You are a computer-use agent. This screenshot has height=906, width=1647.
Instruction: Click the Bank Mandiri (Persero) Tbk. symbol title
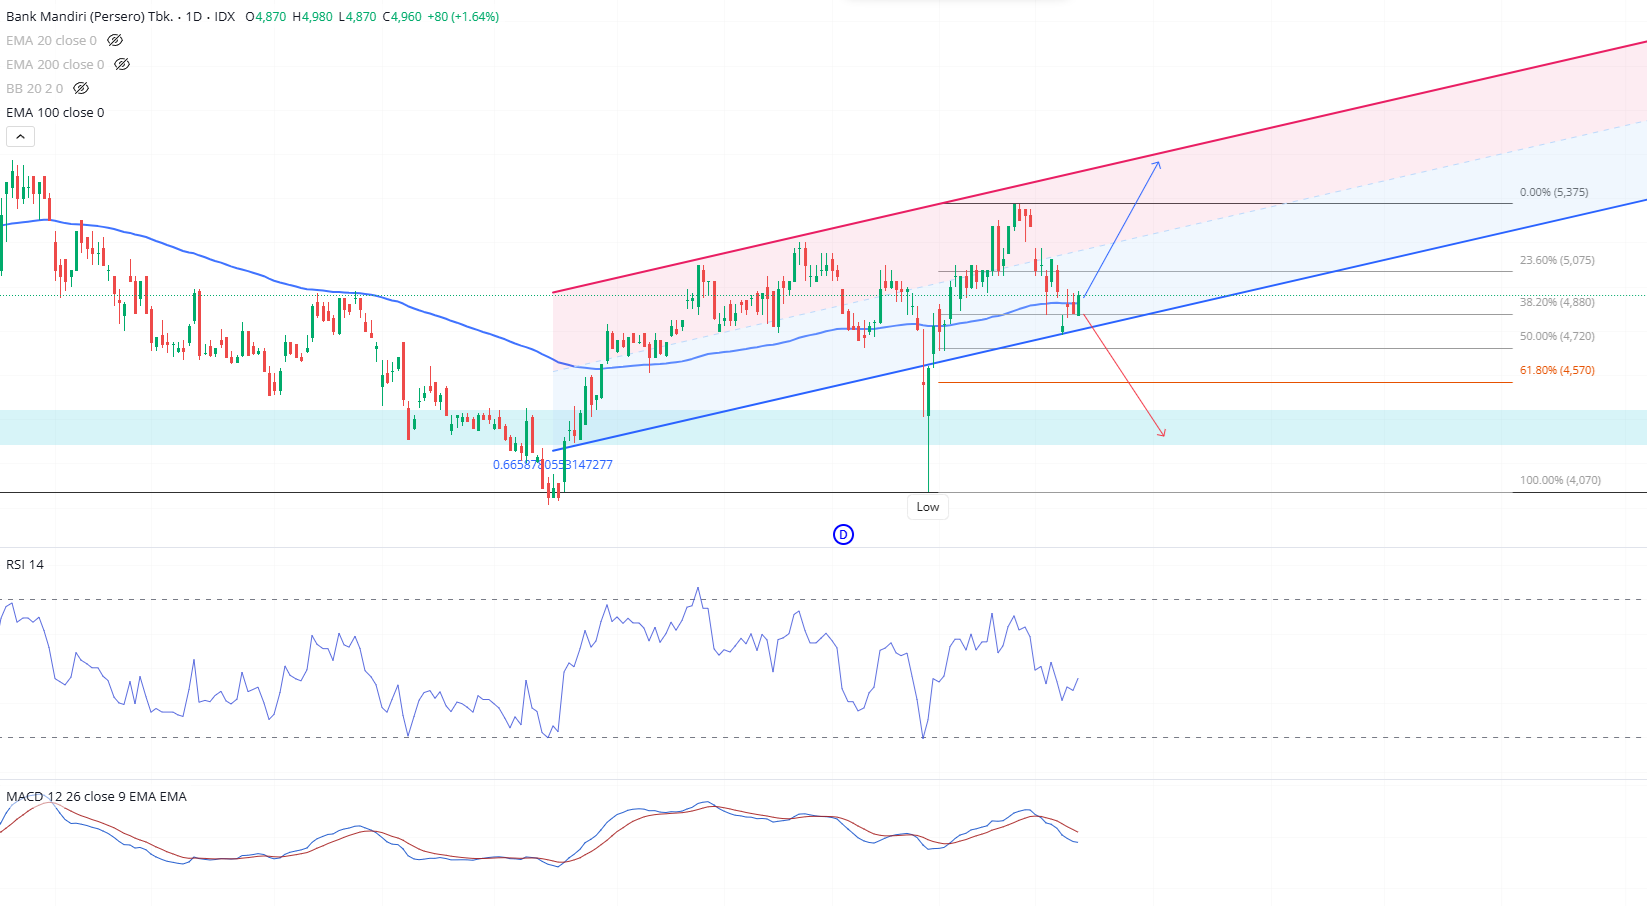[90, 17]
